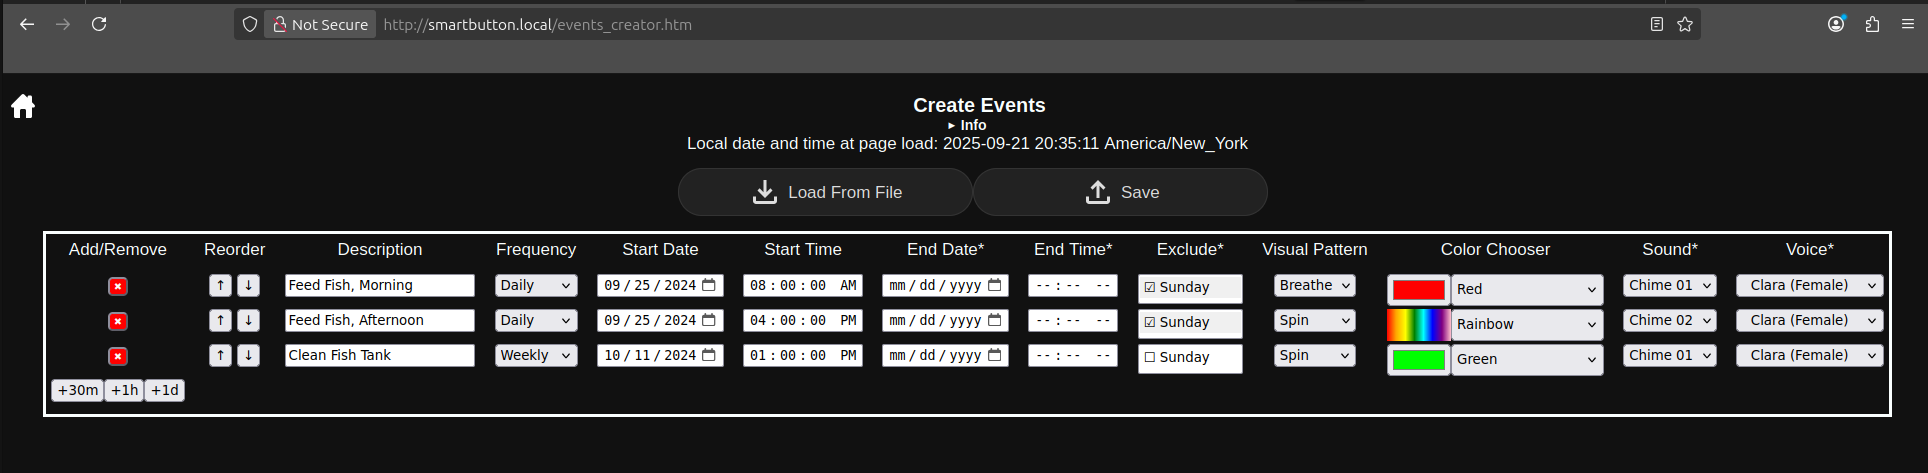Open Firefox application hamburger menu
1928x473 pixels.
pyautogui.click(x=1908, y=24)
